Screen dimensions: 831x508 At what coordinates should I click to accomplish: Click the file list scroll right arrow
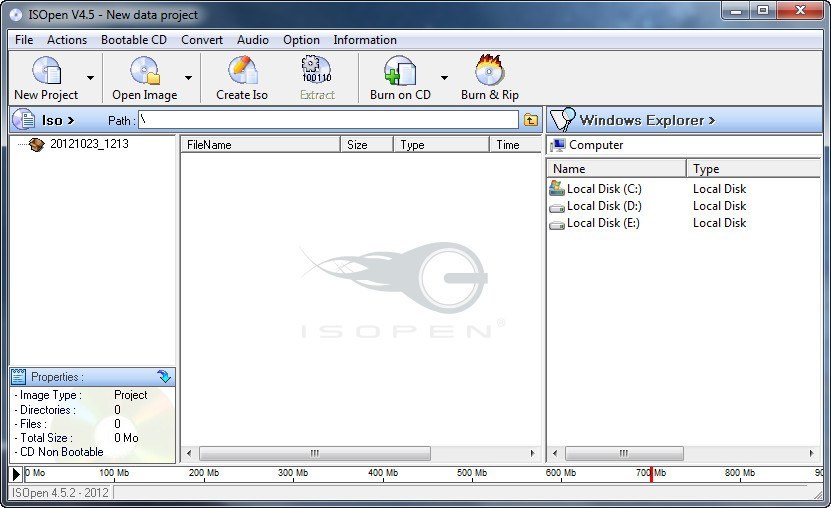coord(532,453)
